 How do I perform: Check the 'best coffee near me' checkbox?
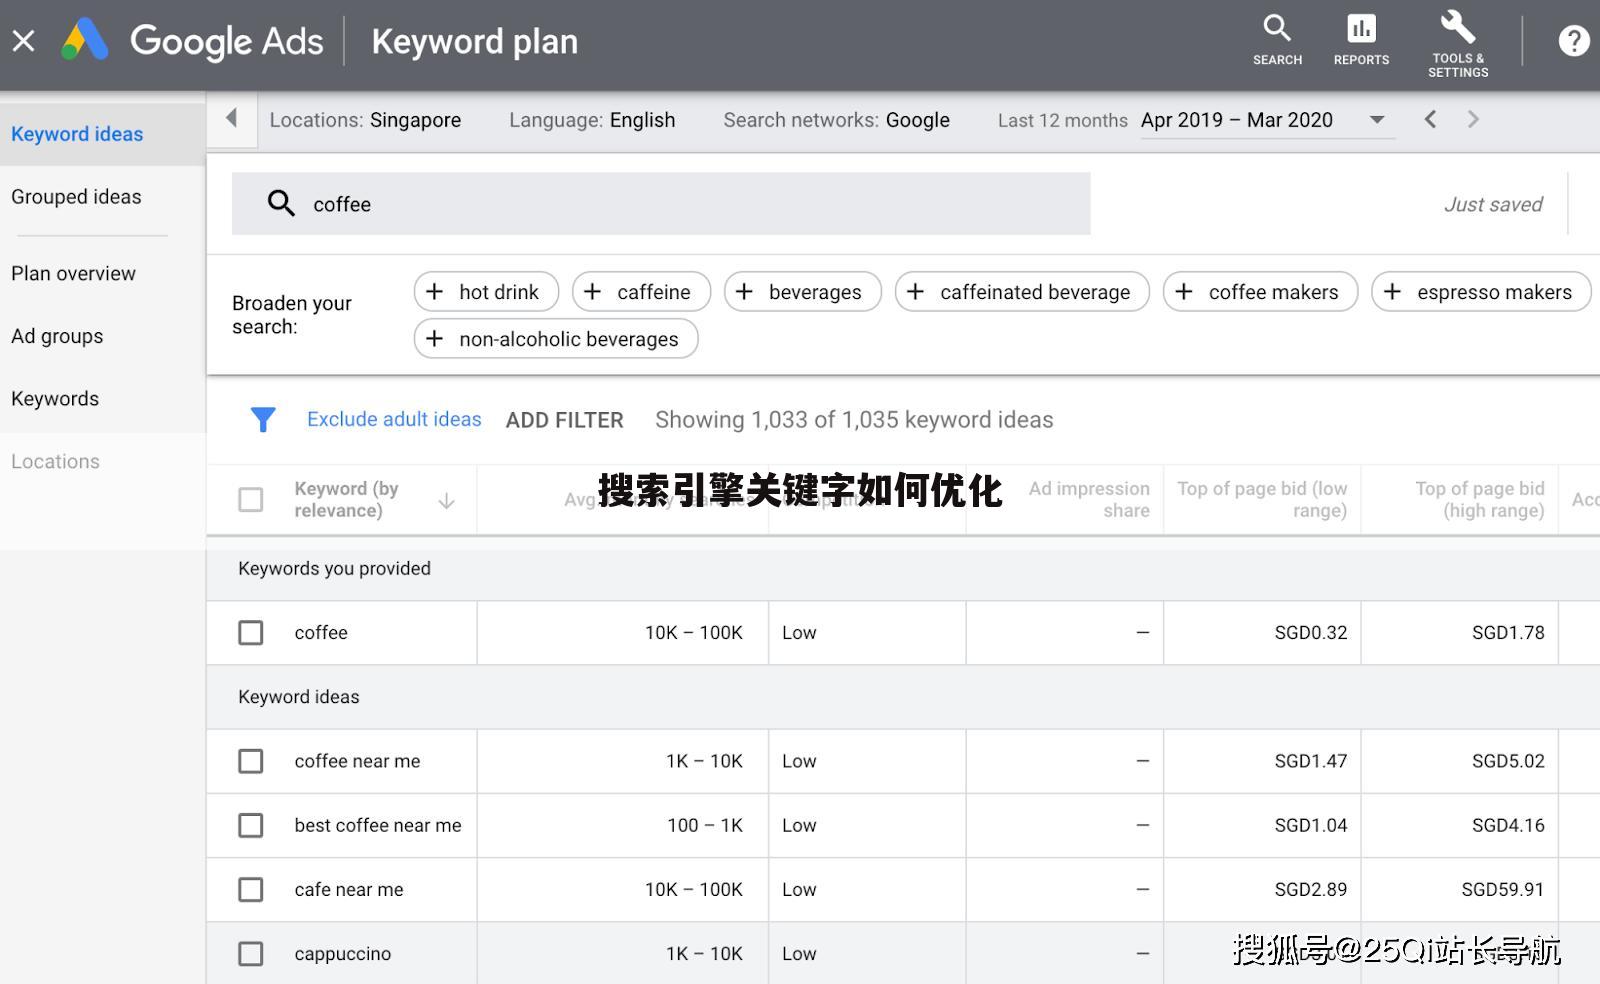tap(251, 825)
